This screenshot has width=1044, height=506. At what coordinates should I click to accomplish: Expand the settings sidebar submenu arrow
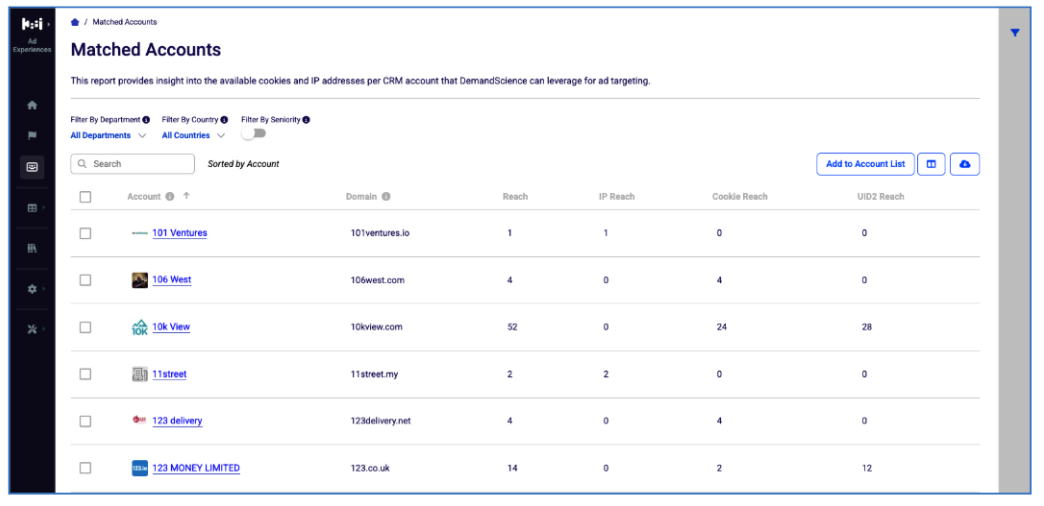tap(44, 289)
